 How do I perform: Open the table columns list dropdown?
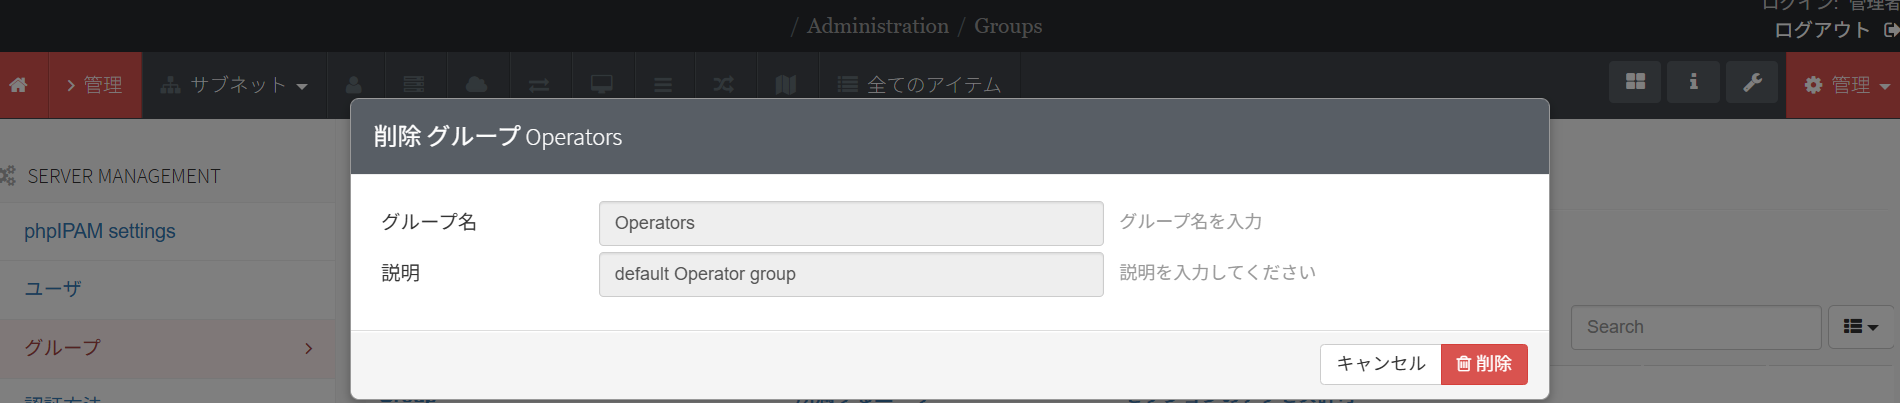click(x=1861, y=327)
